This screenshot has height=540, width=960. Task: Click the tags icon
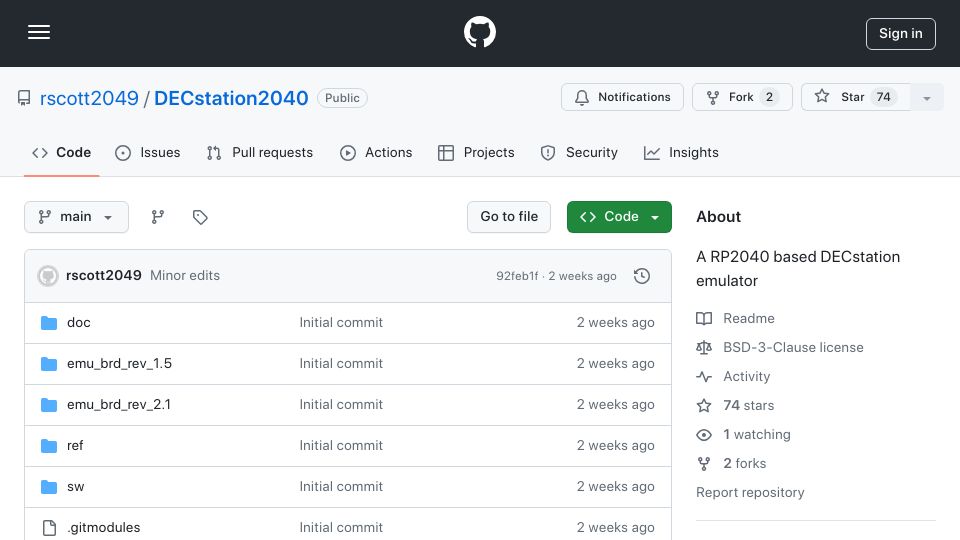[x=200, y=217]
